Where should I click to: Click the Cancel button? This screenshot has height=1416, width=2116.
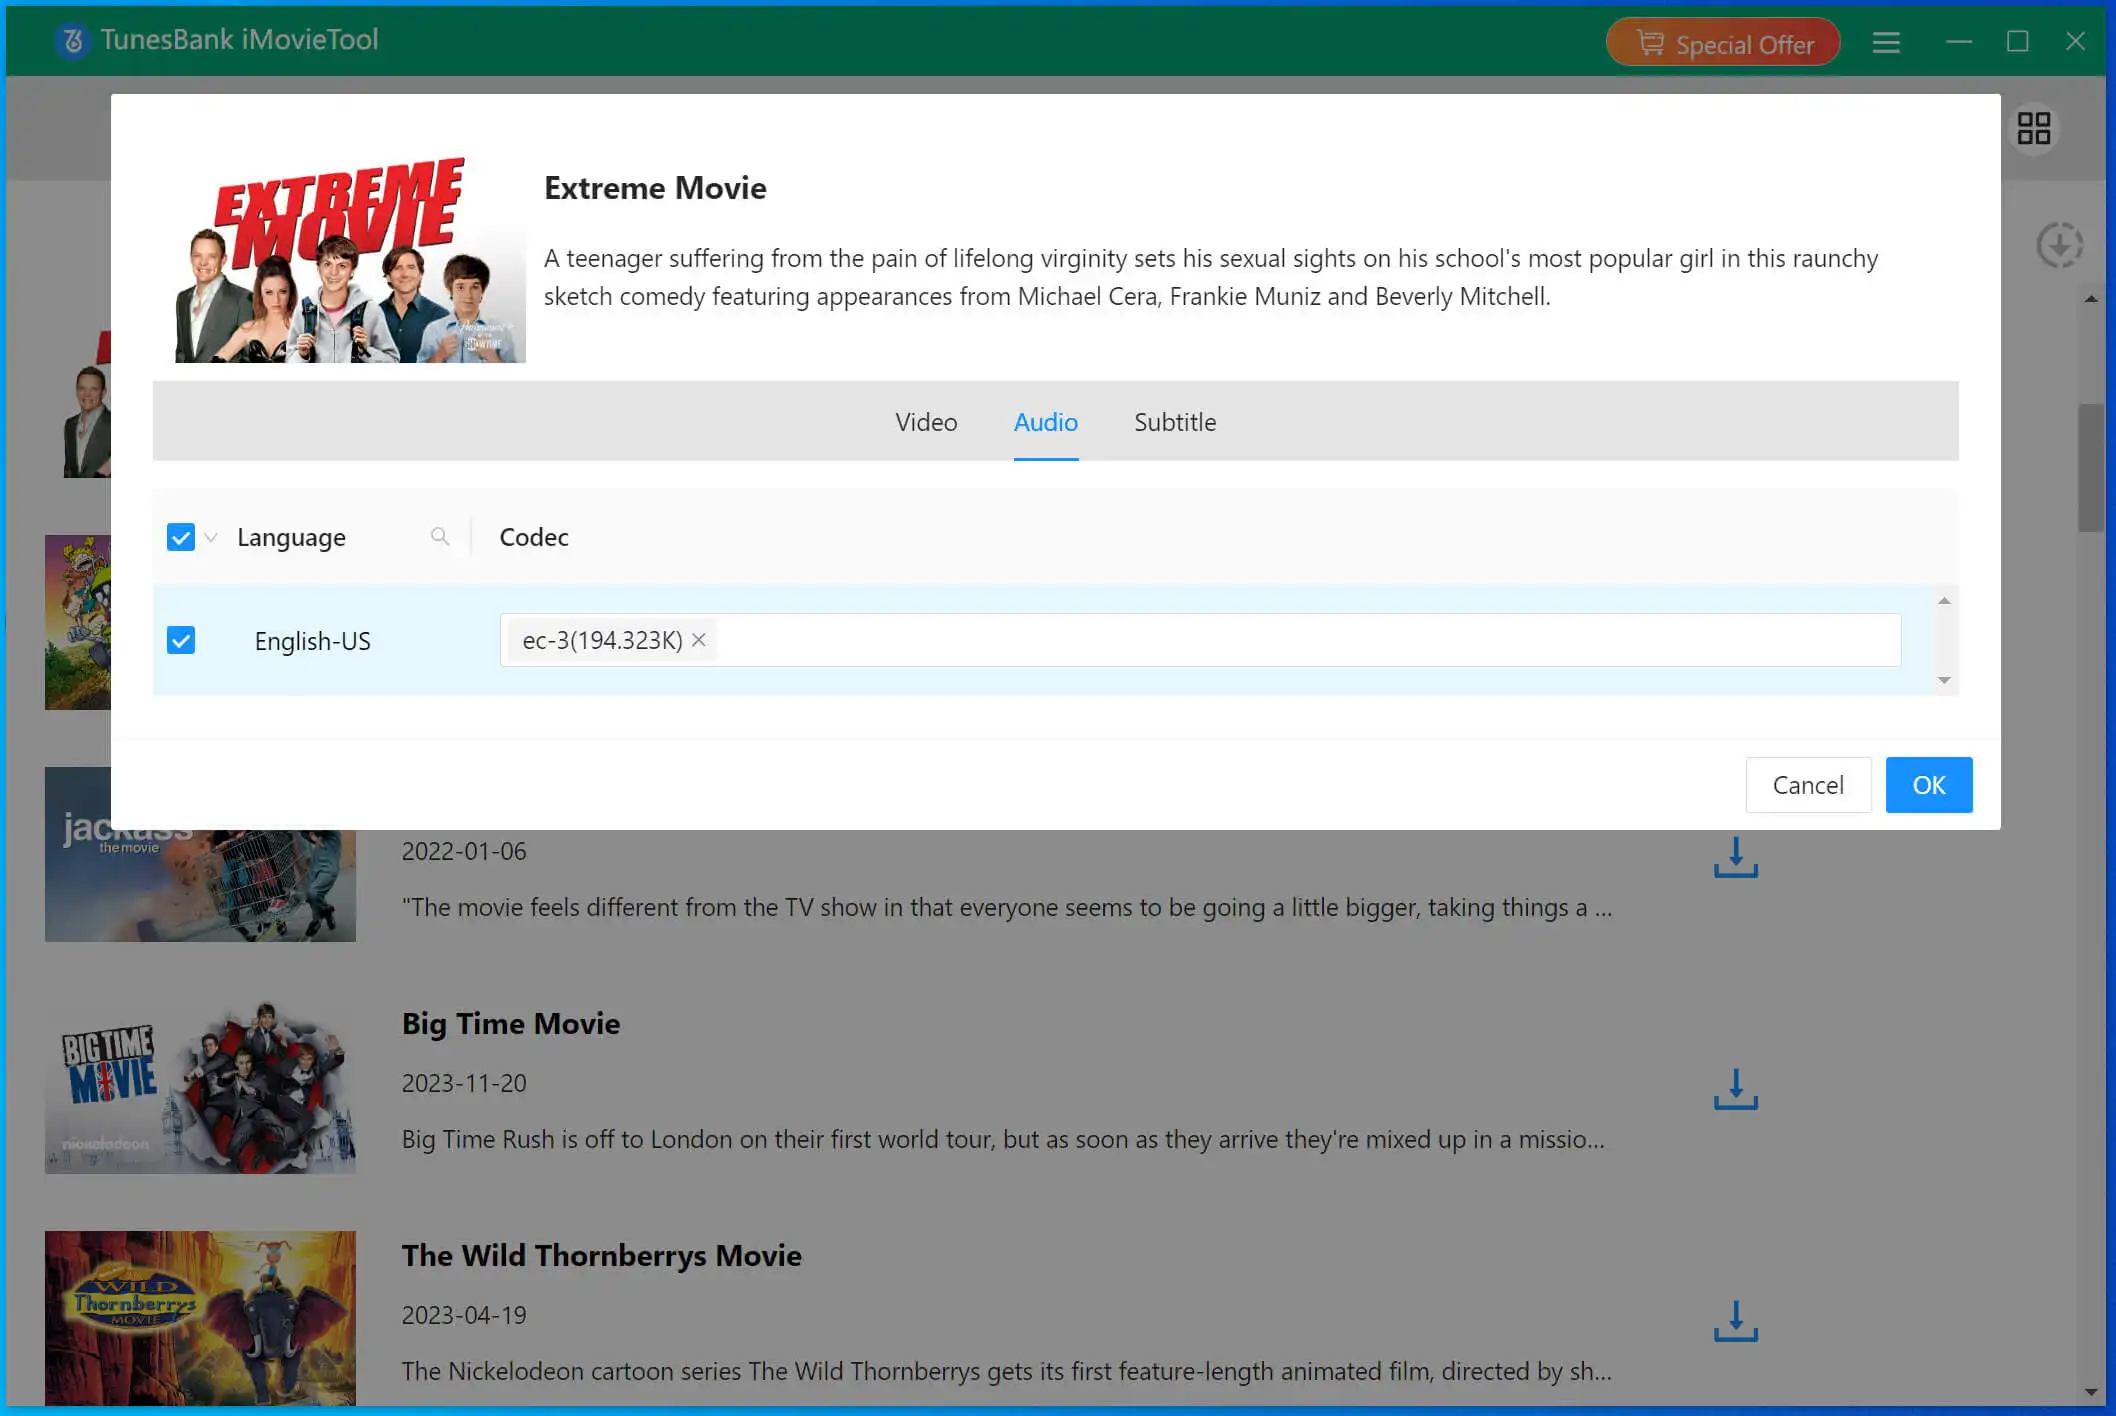(x=1808, y=785)
